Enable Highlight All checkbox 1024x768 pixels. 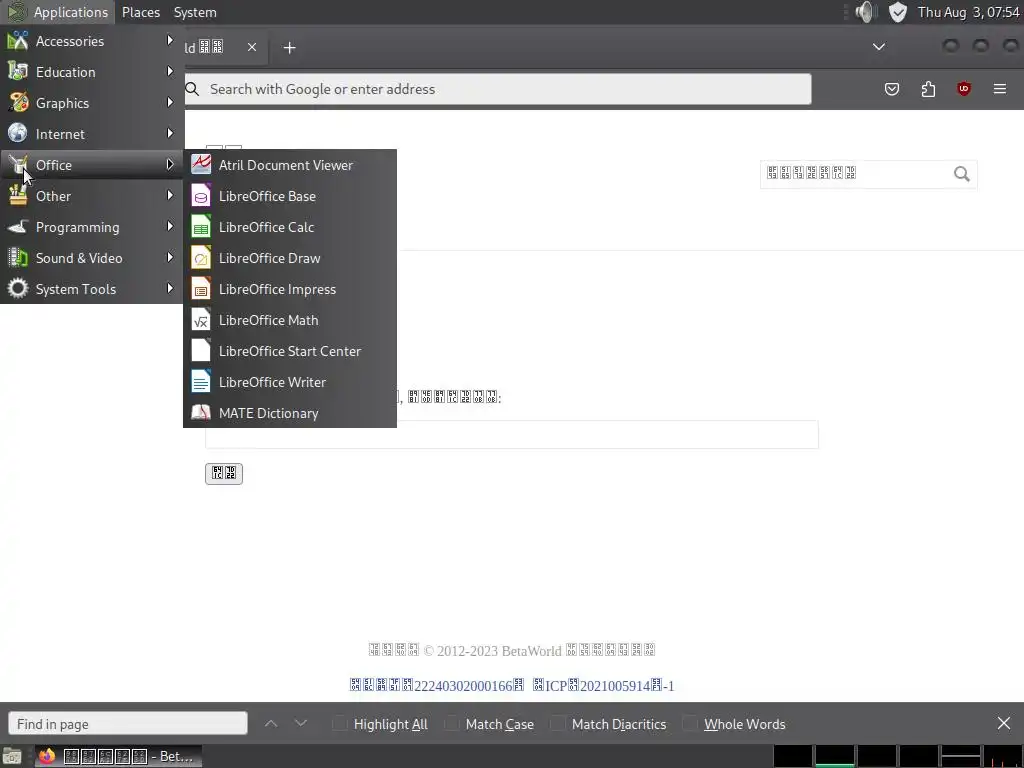(340, 724)
